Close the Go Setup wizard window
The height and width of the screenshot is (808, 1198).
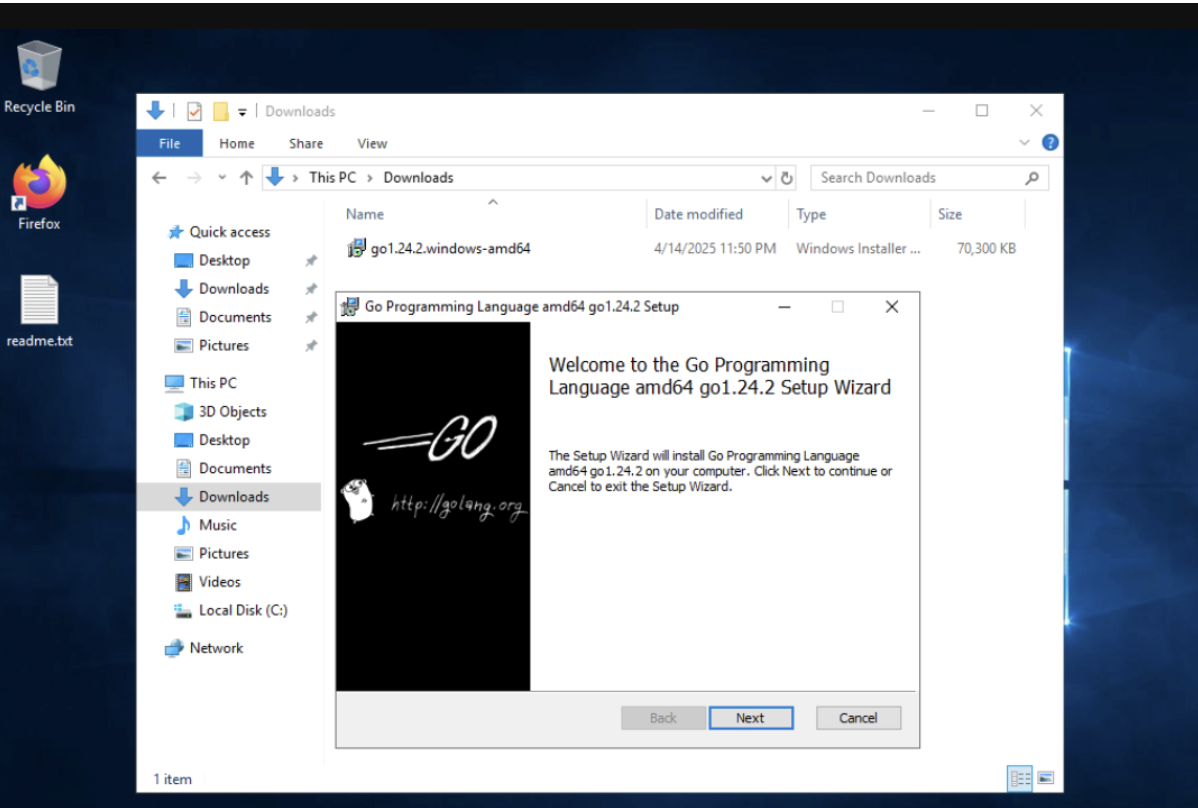click(x=892, y=307)
